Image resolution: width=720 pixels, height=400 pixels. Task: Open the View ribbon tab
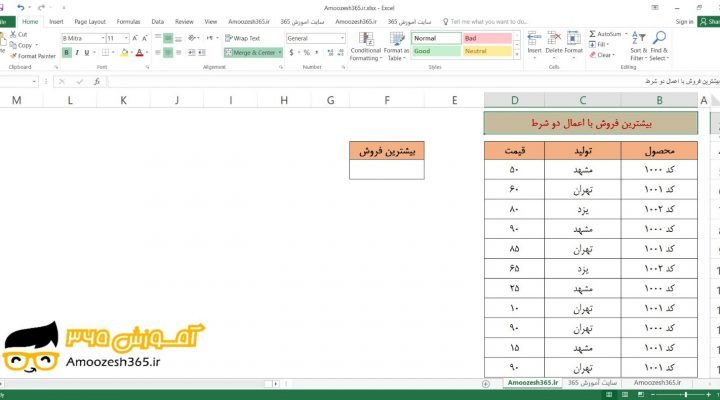click(211, 22)
